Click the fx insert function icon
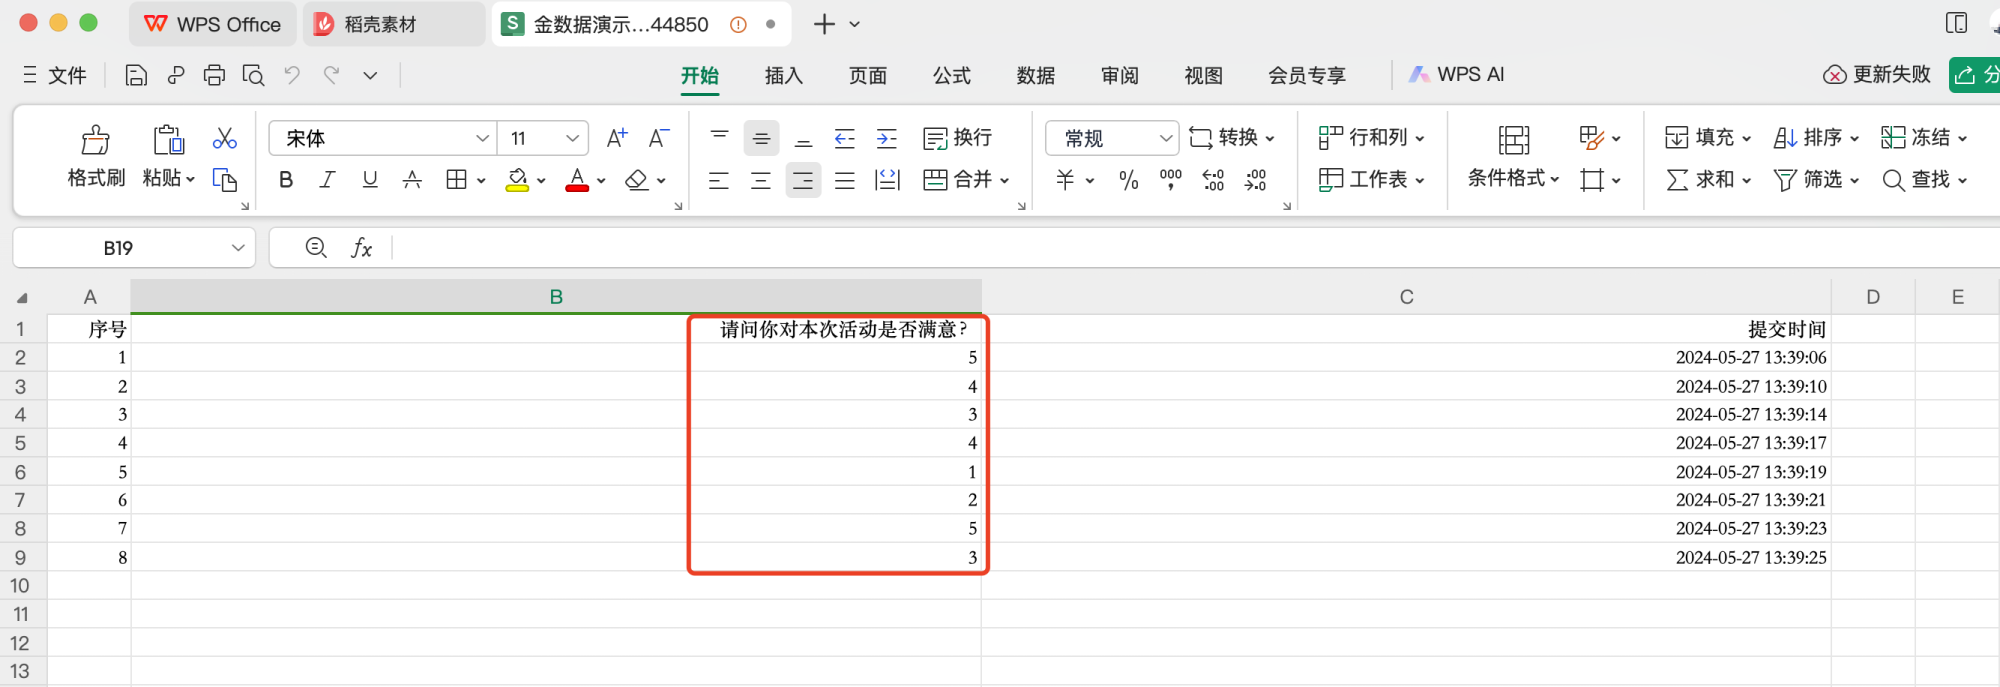The image size is (2000, 687). (x=361, y=248)
